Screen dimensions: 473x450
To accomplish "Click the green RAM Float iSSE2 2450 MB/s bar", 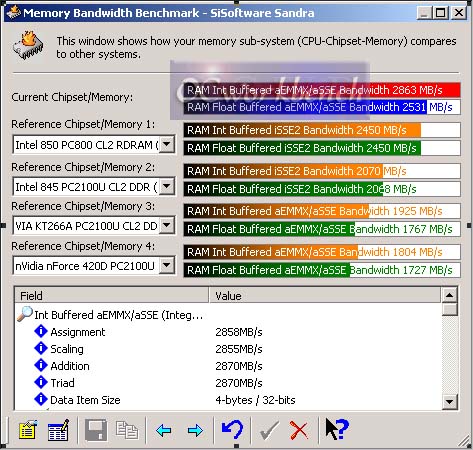I will pos(322,148).
